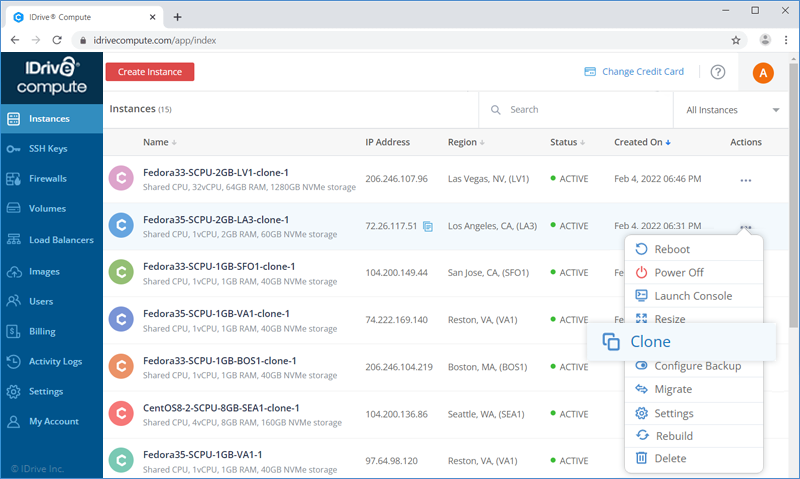The image size is (800, 479).
Task: Open instance Fedora35-SCPU-1GB-VA1-1
Action: point(203,455)
